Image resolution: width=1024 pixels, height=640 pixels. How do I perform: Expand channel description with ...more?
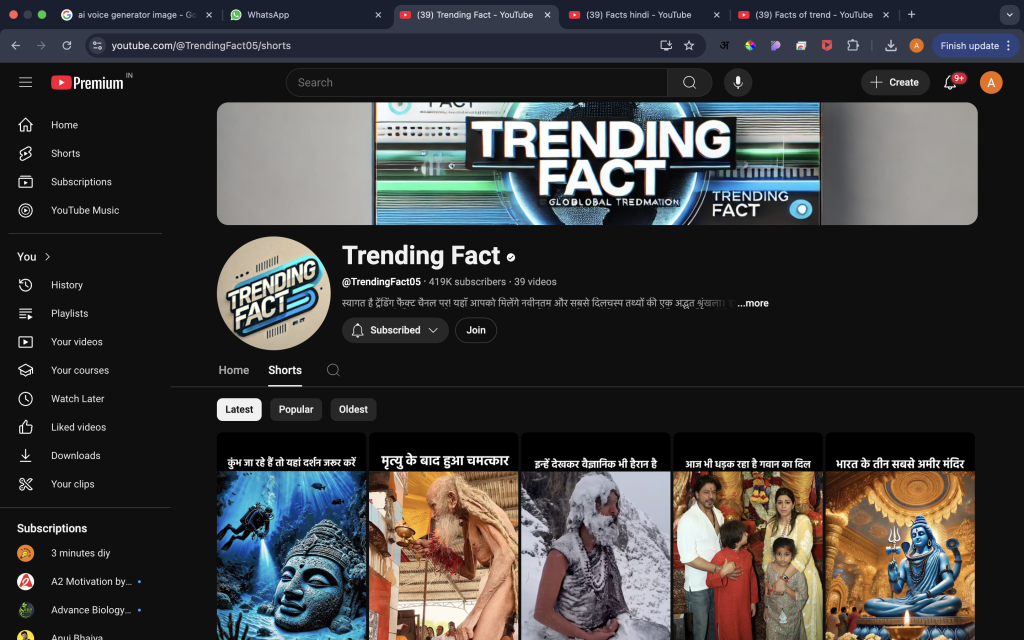(753, 303)
